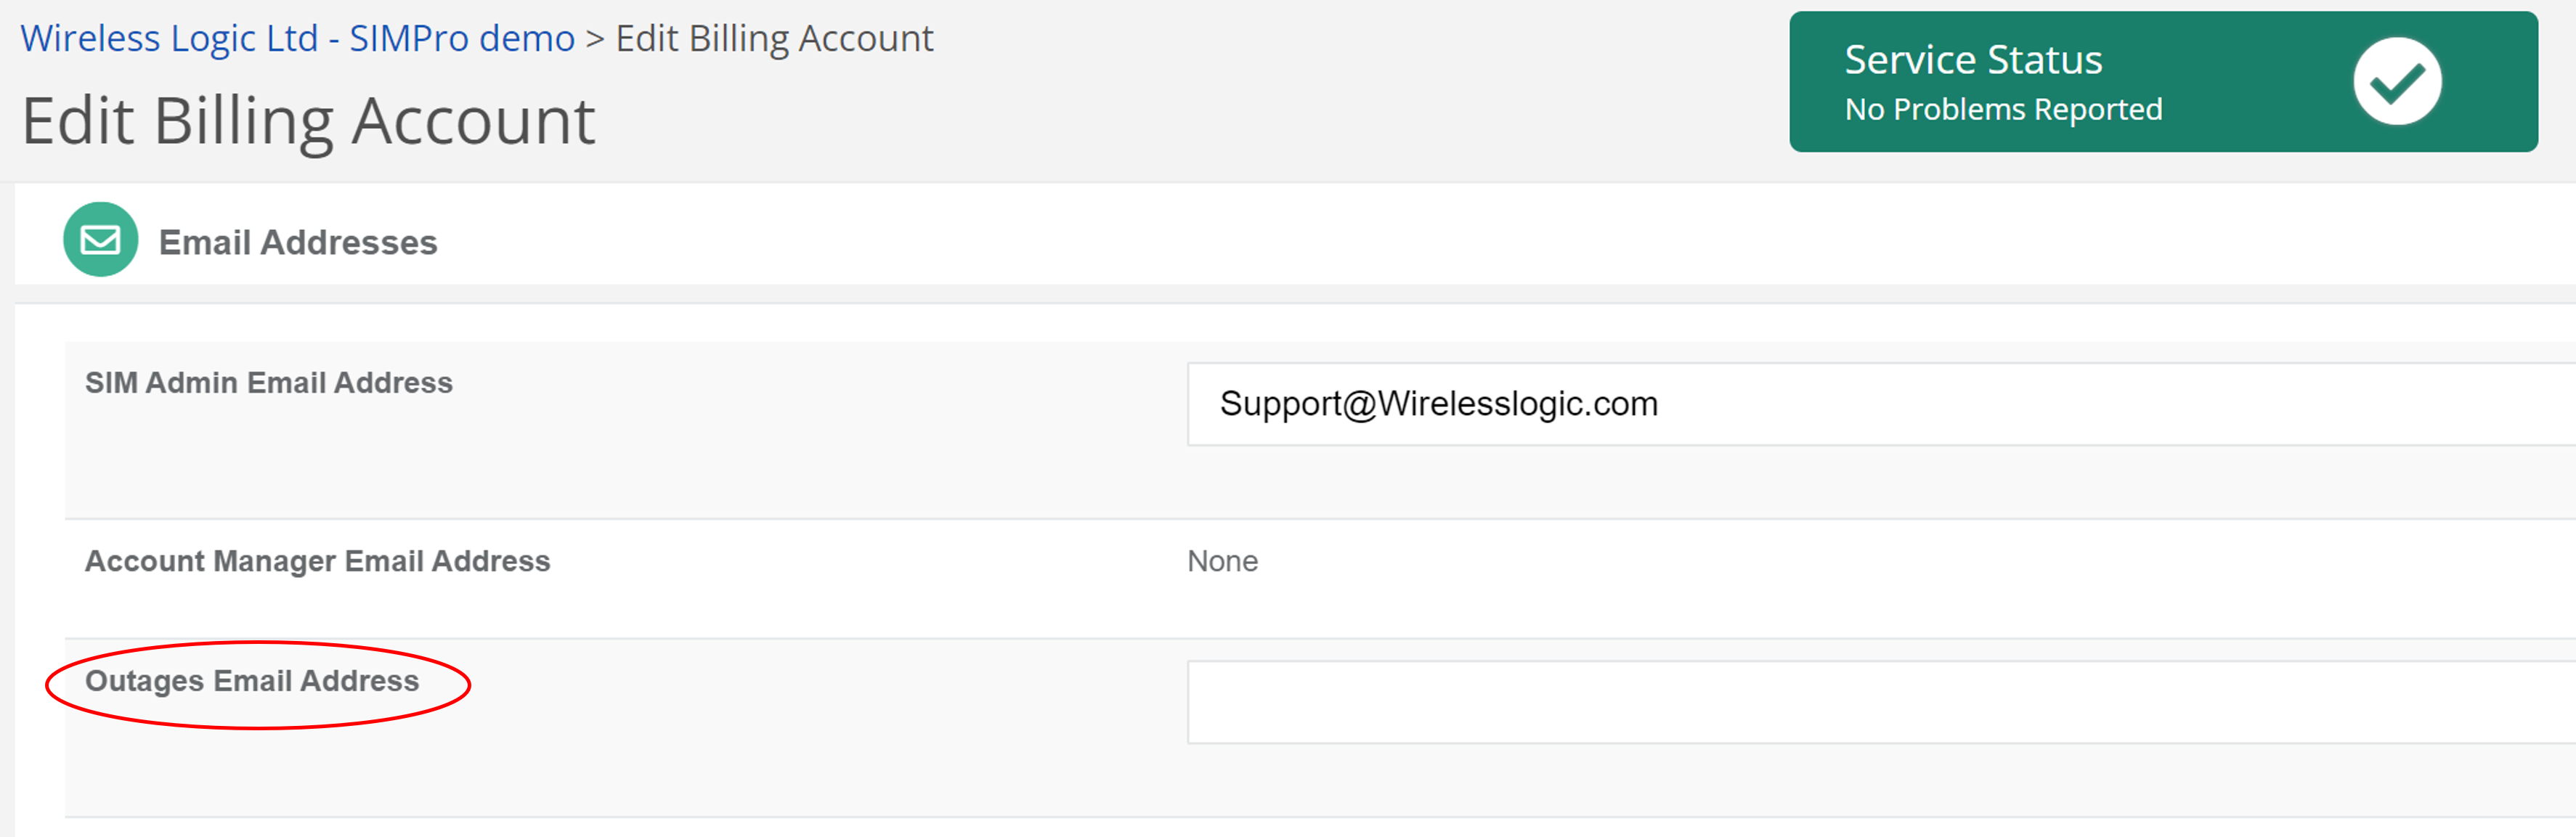Click the Outages Email Address label
Screen dimensions: 2576x837
252,681
